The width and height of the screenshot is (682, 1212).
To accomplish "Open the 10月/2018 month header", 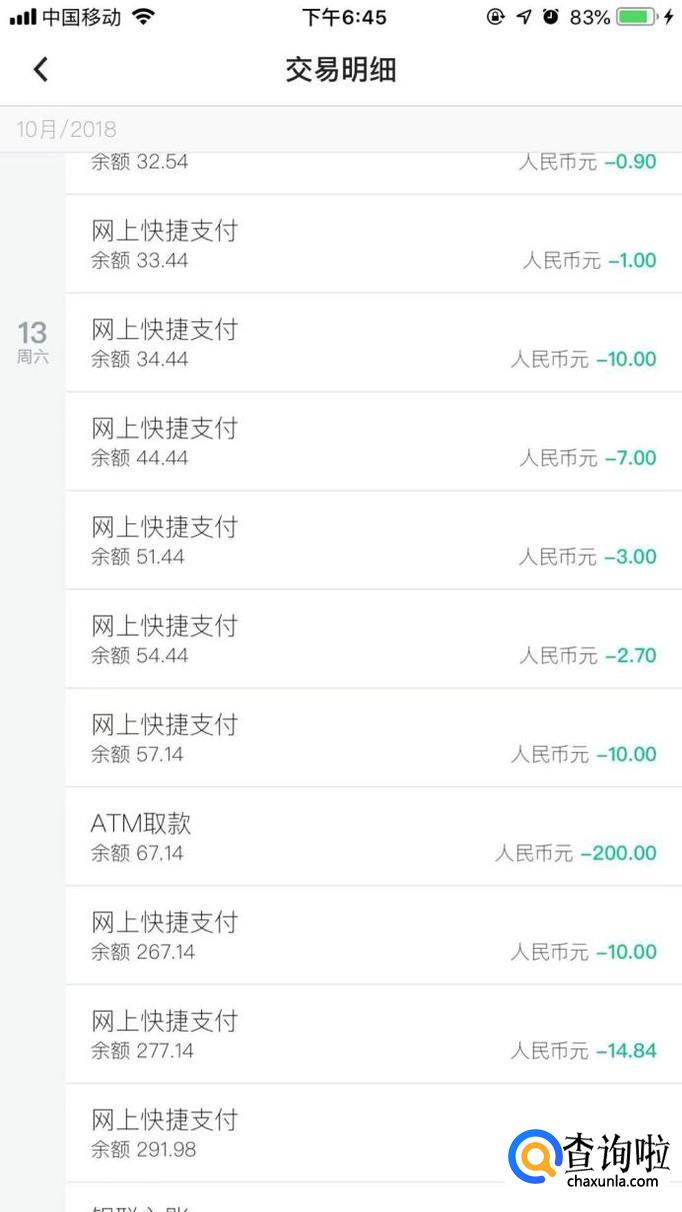I will (66, 129).
